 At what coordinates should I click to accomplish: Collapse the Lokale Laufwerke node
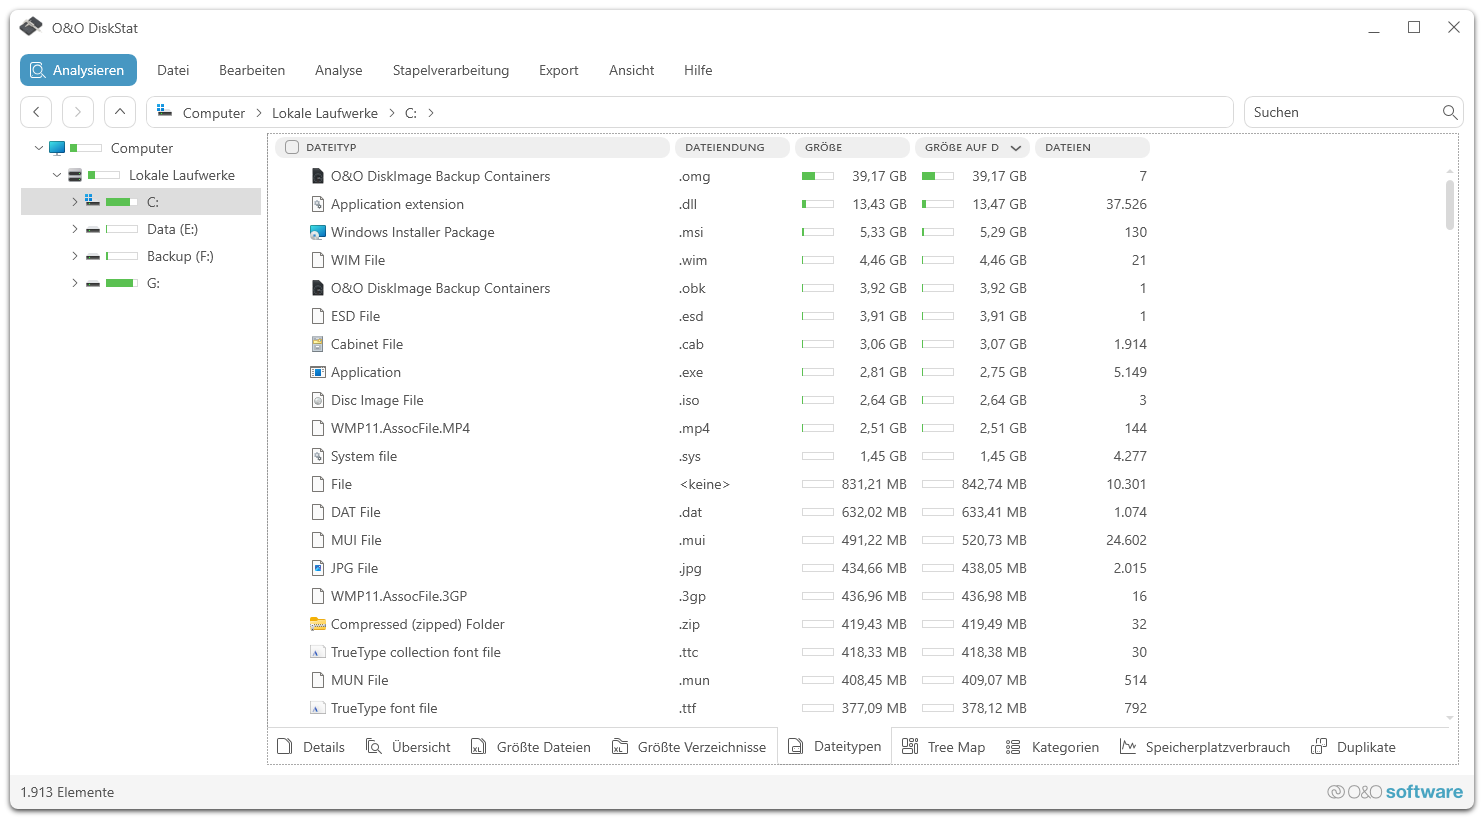[x=57, y=175]
